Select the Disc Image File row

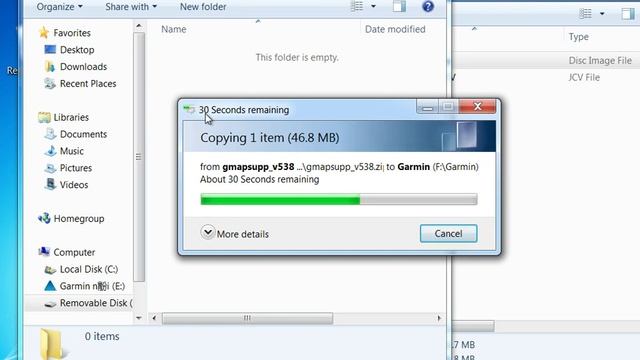546,60
